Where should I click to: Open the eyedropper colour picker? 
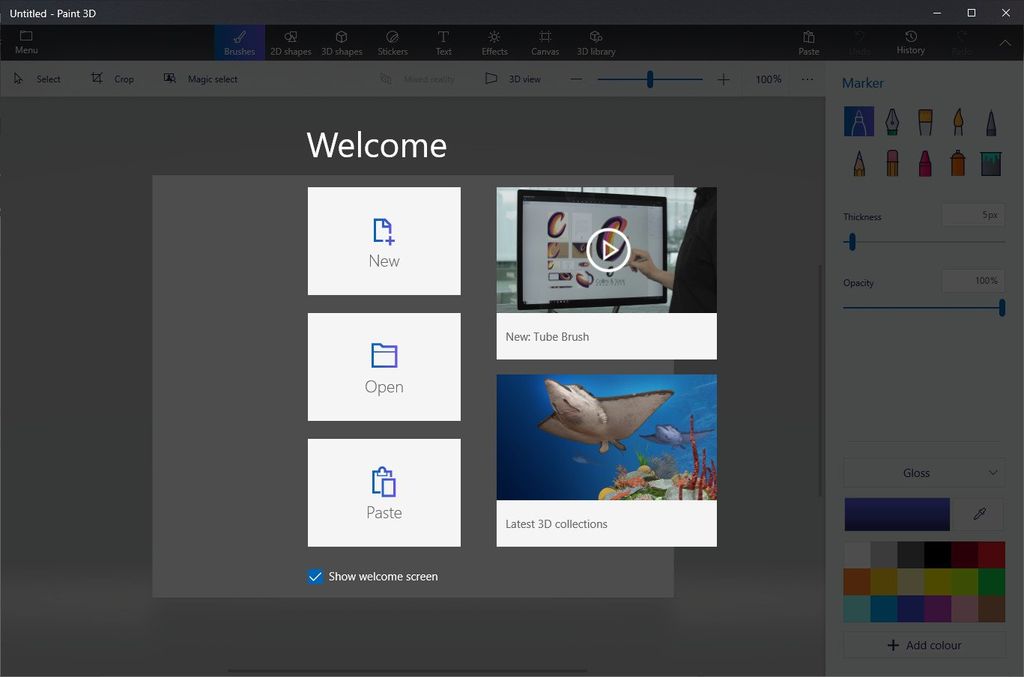[978, 514]
